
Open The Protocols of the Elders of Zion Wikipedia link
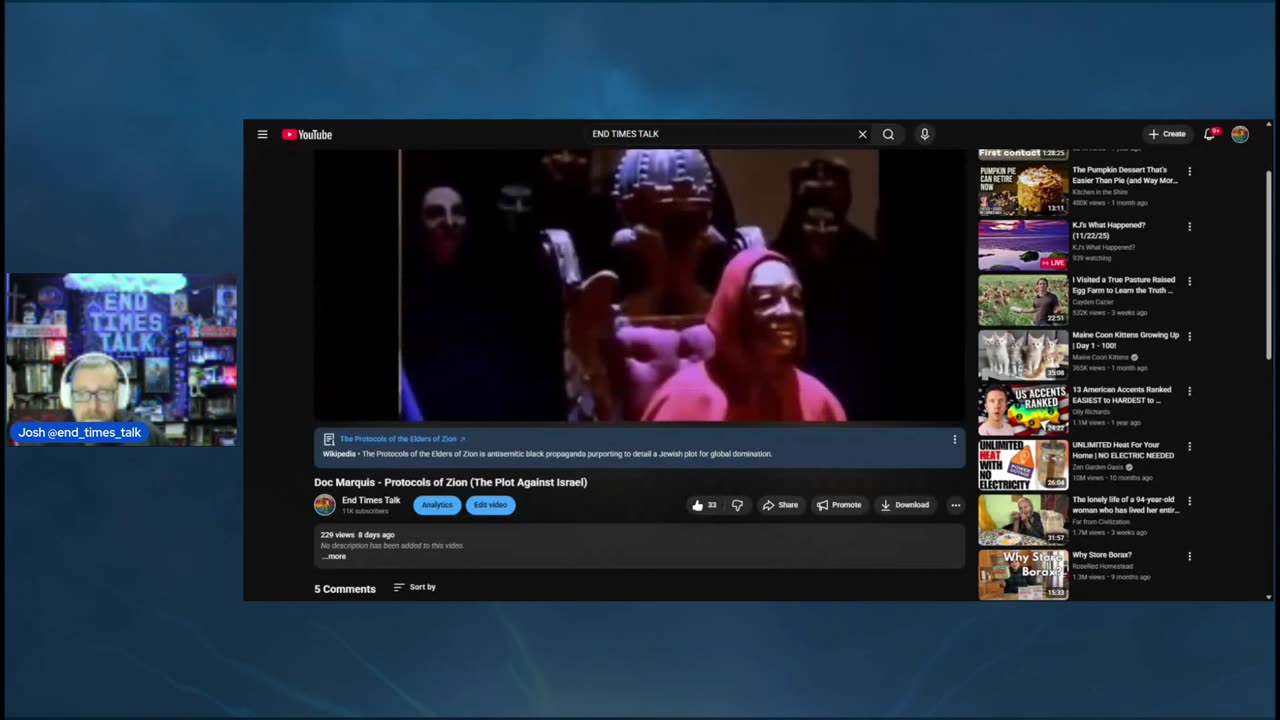click(x=402, y=439)
